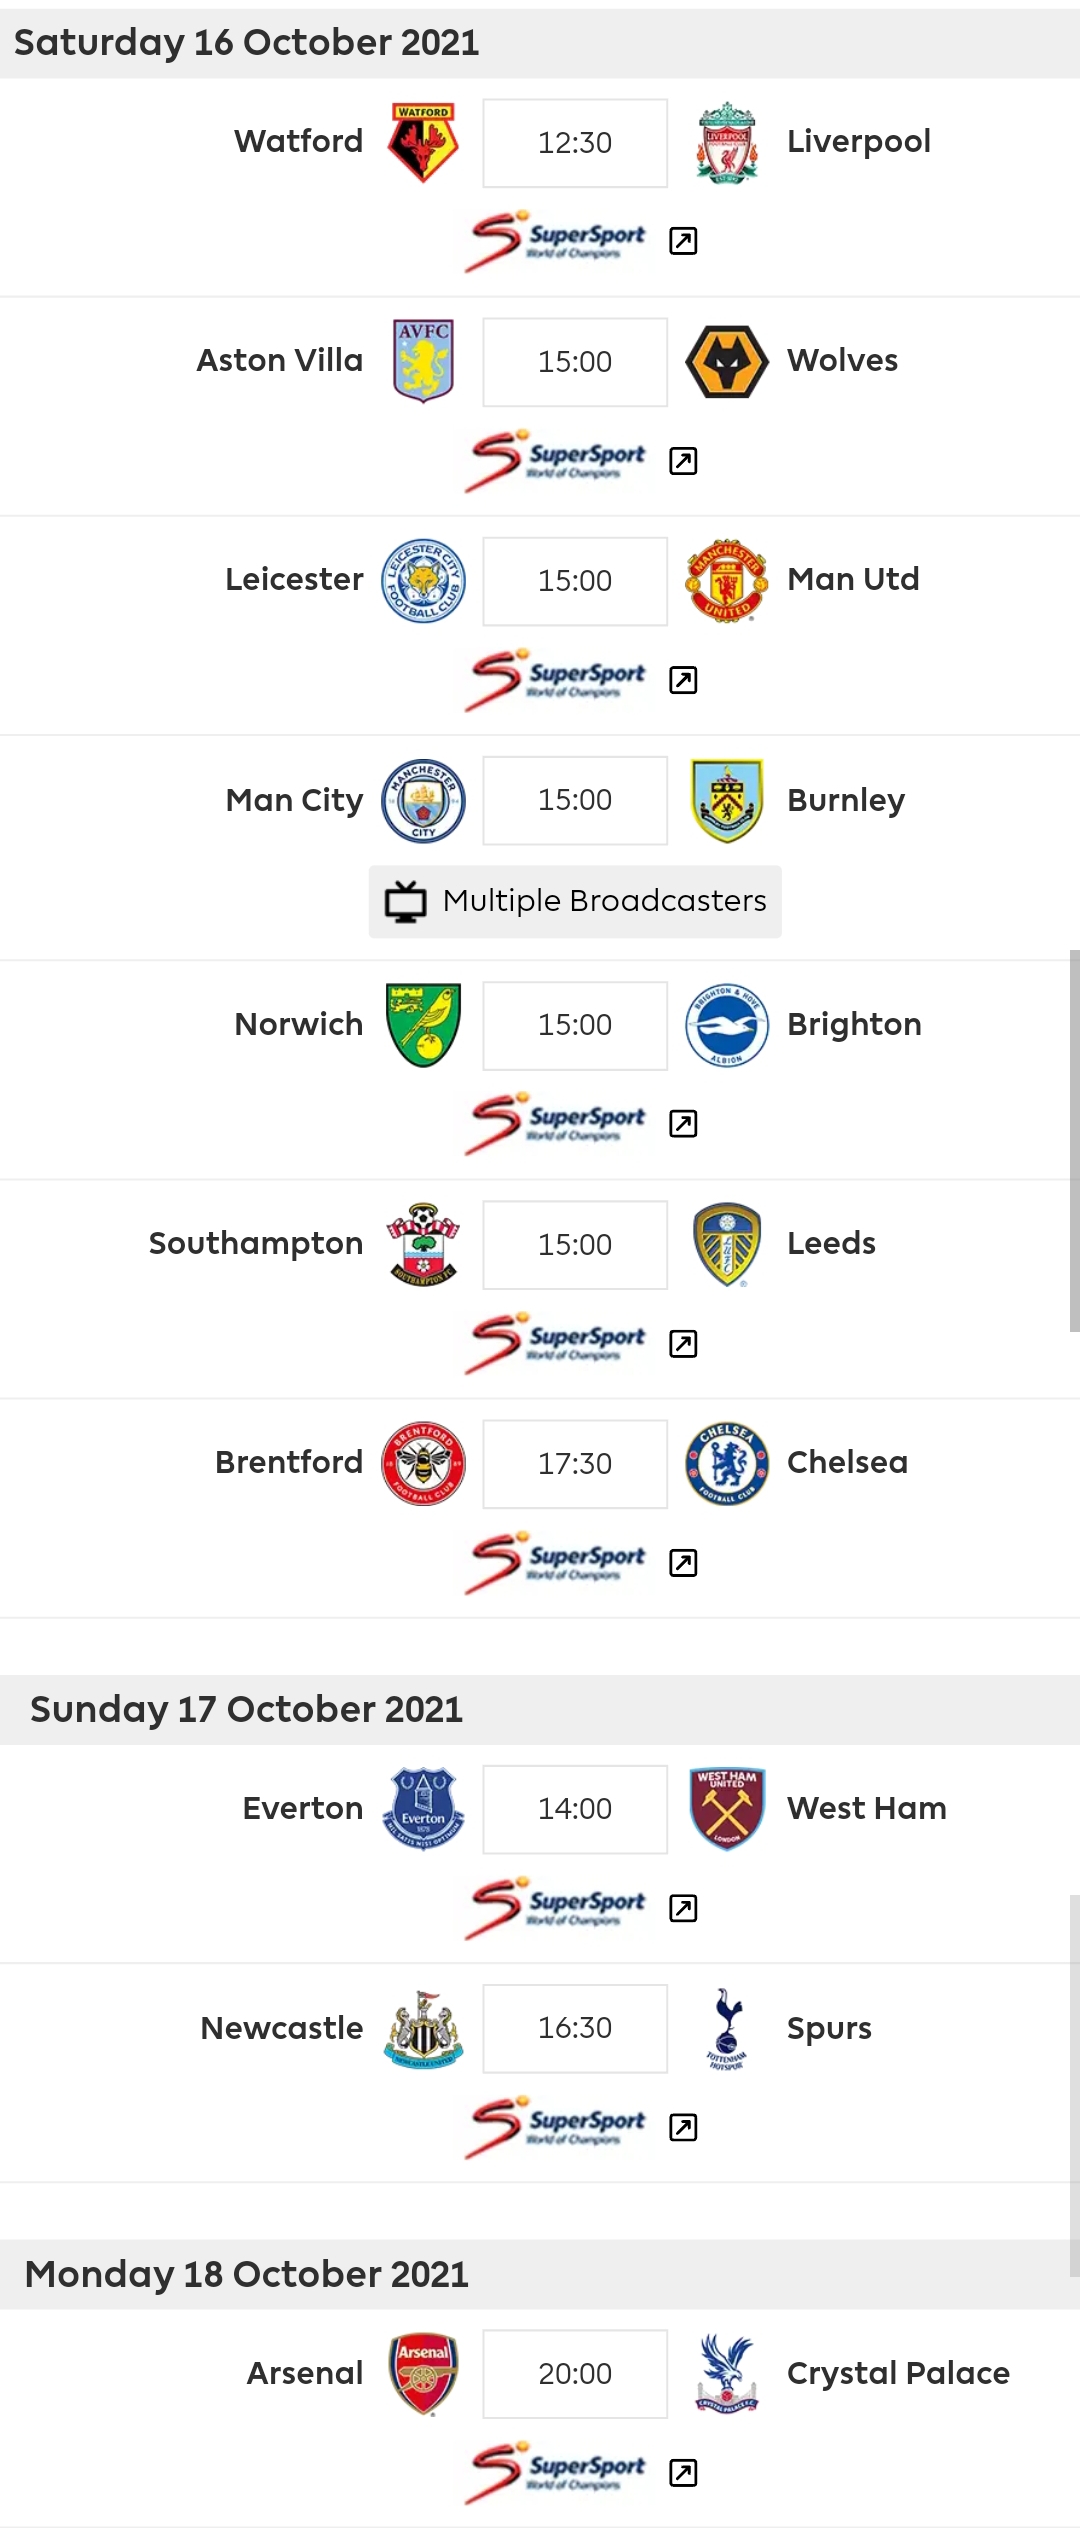Click the Spurs cockerel crest
This screenshot has height=2528, width=1080.
pyautogui.click(x=727, y=2028)
